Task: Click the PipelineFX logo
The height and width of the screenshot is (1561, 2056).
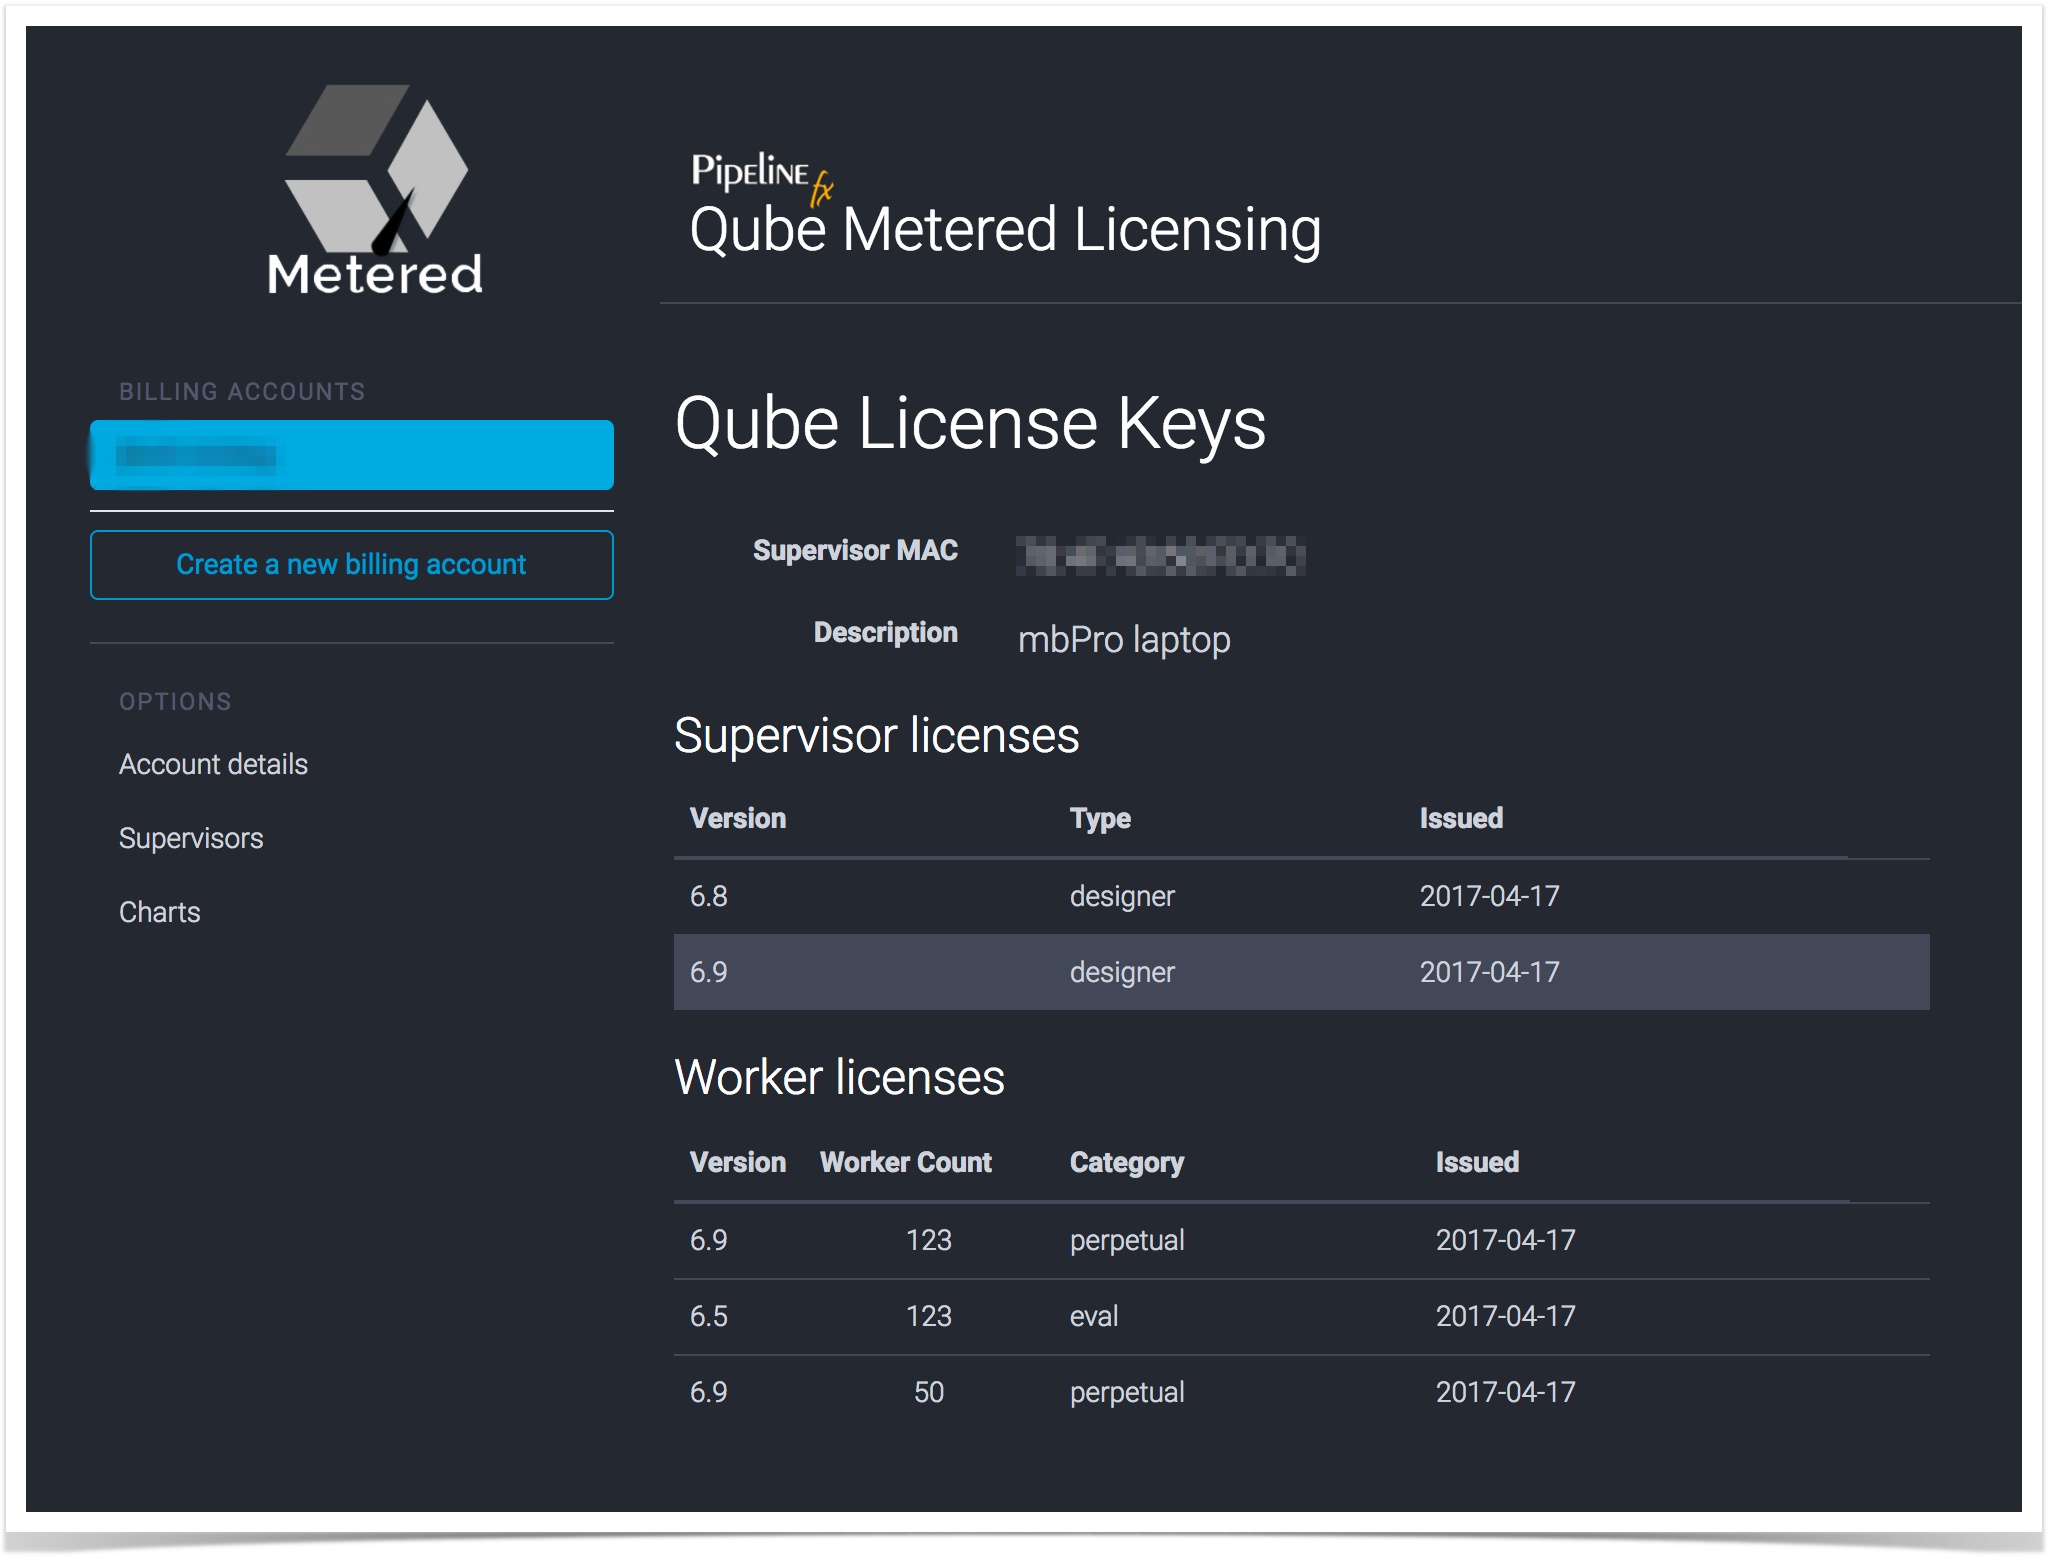Action: pyautogui.click(x=760, y=174)
